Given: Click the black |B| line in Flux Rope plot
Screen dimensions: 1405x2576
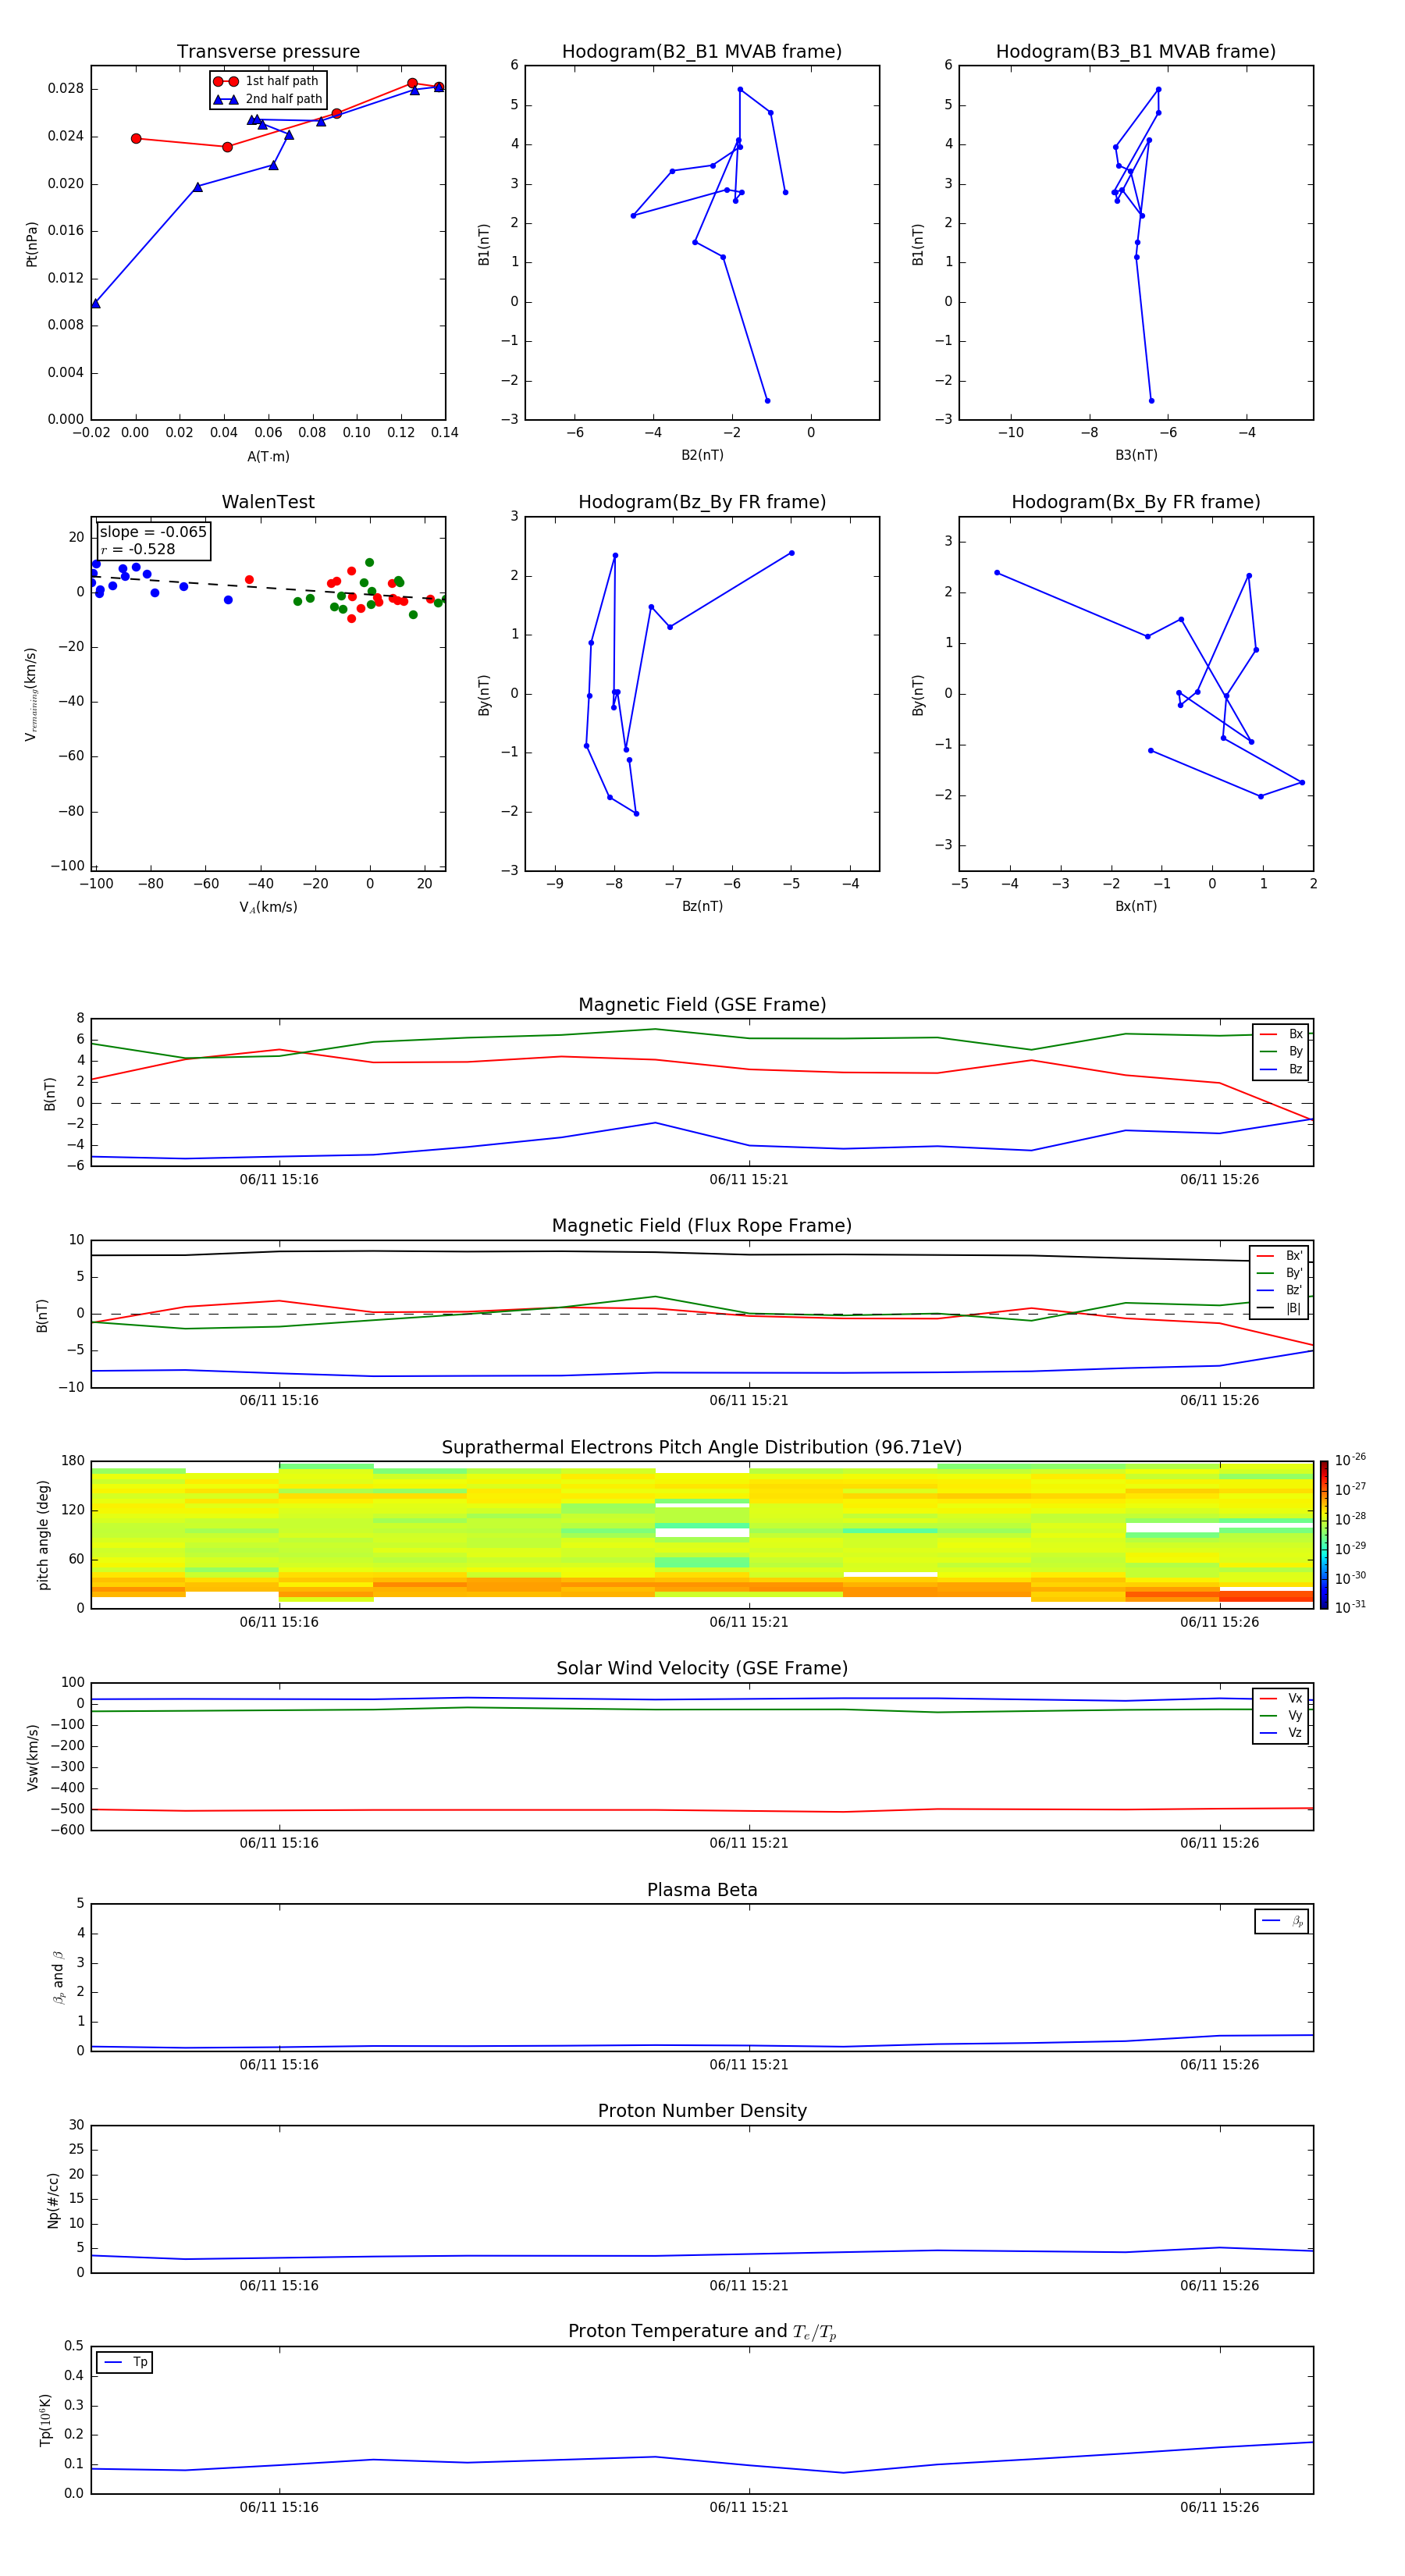Looking at the screenshot, I should (702, 1253).
